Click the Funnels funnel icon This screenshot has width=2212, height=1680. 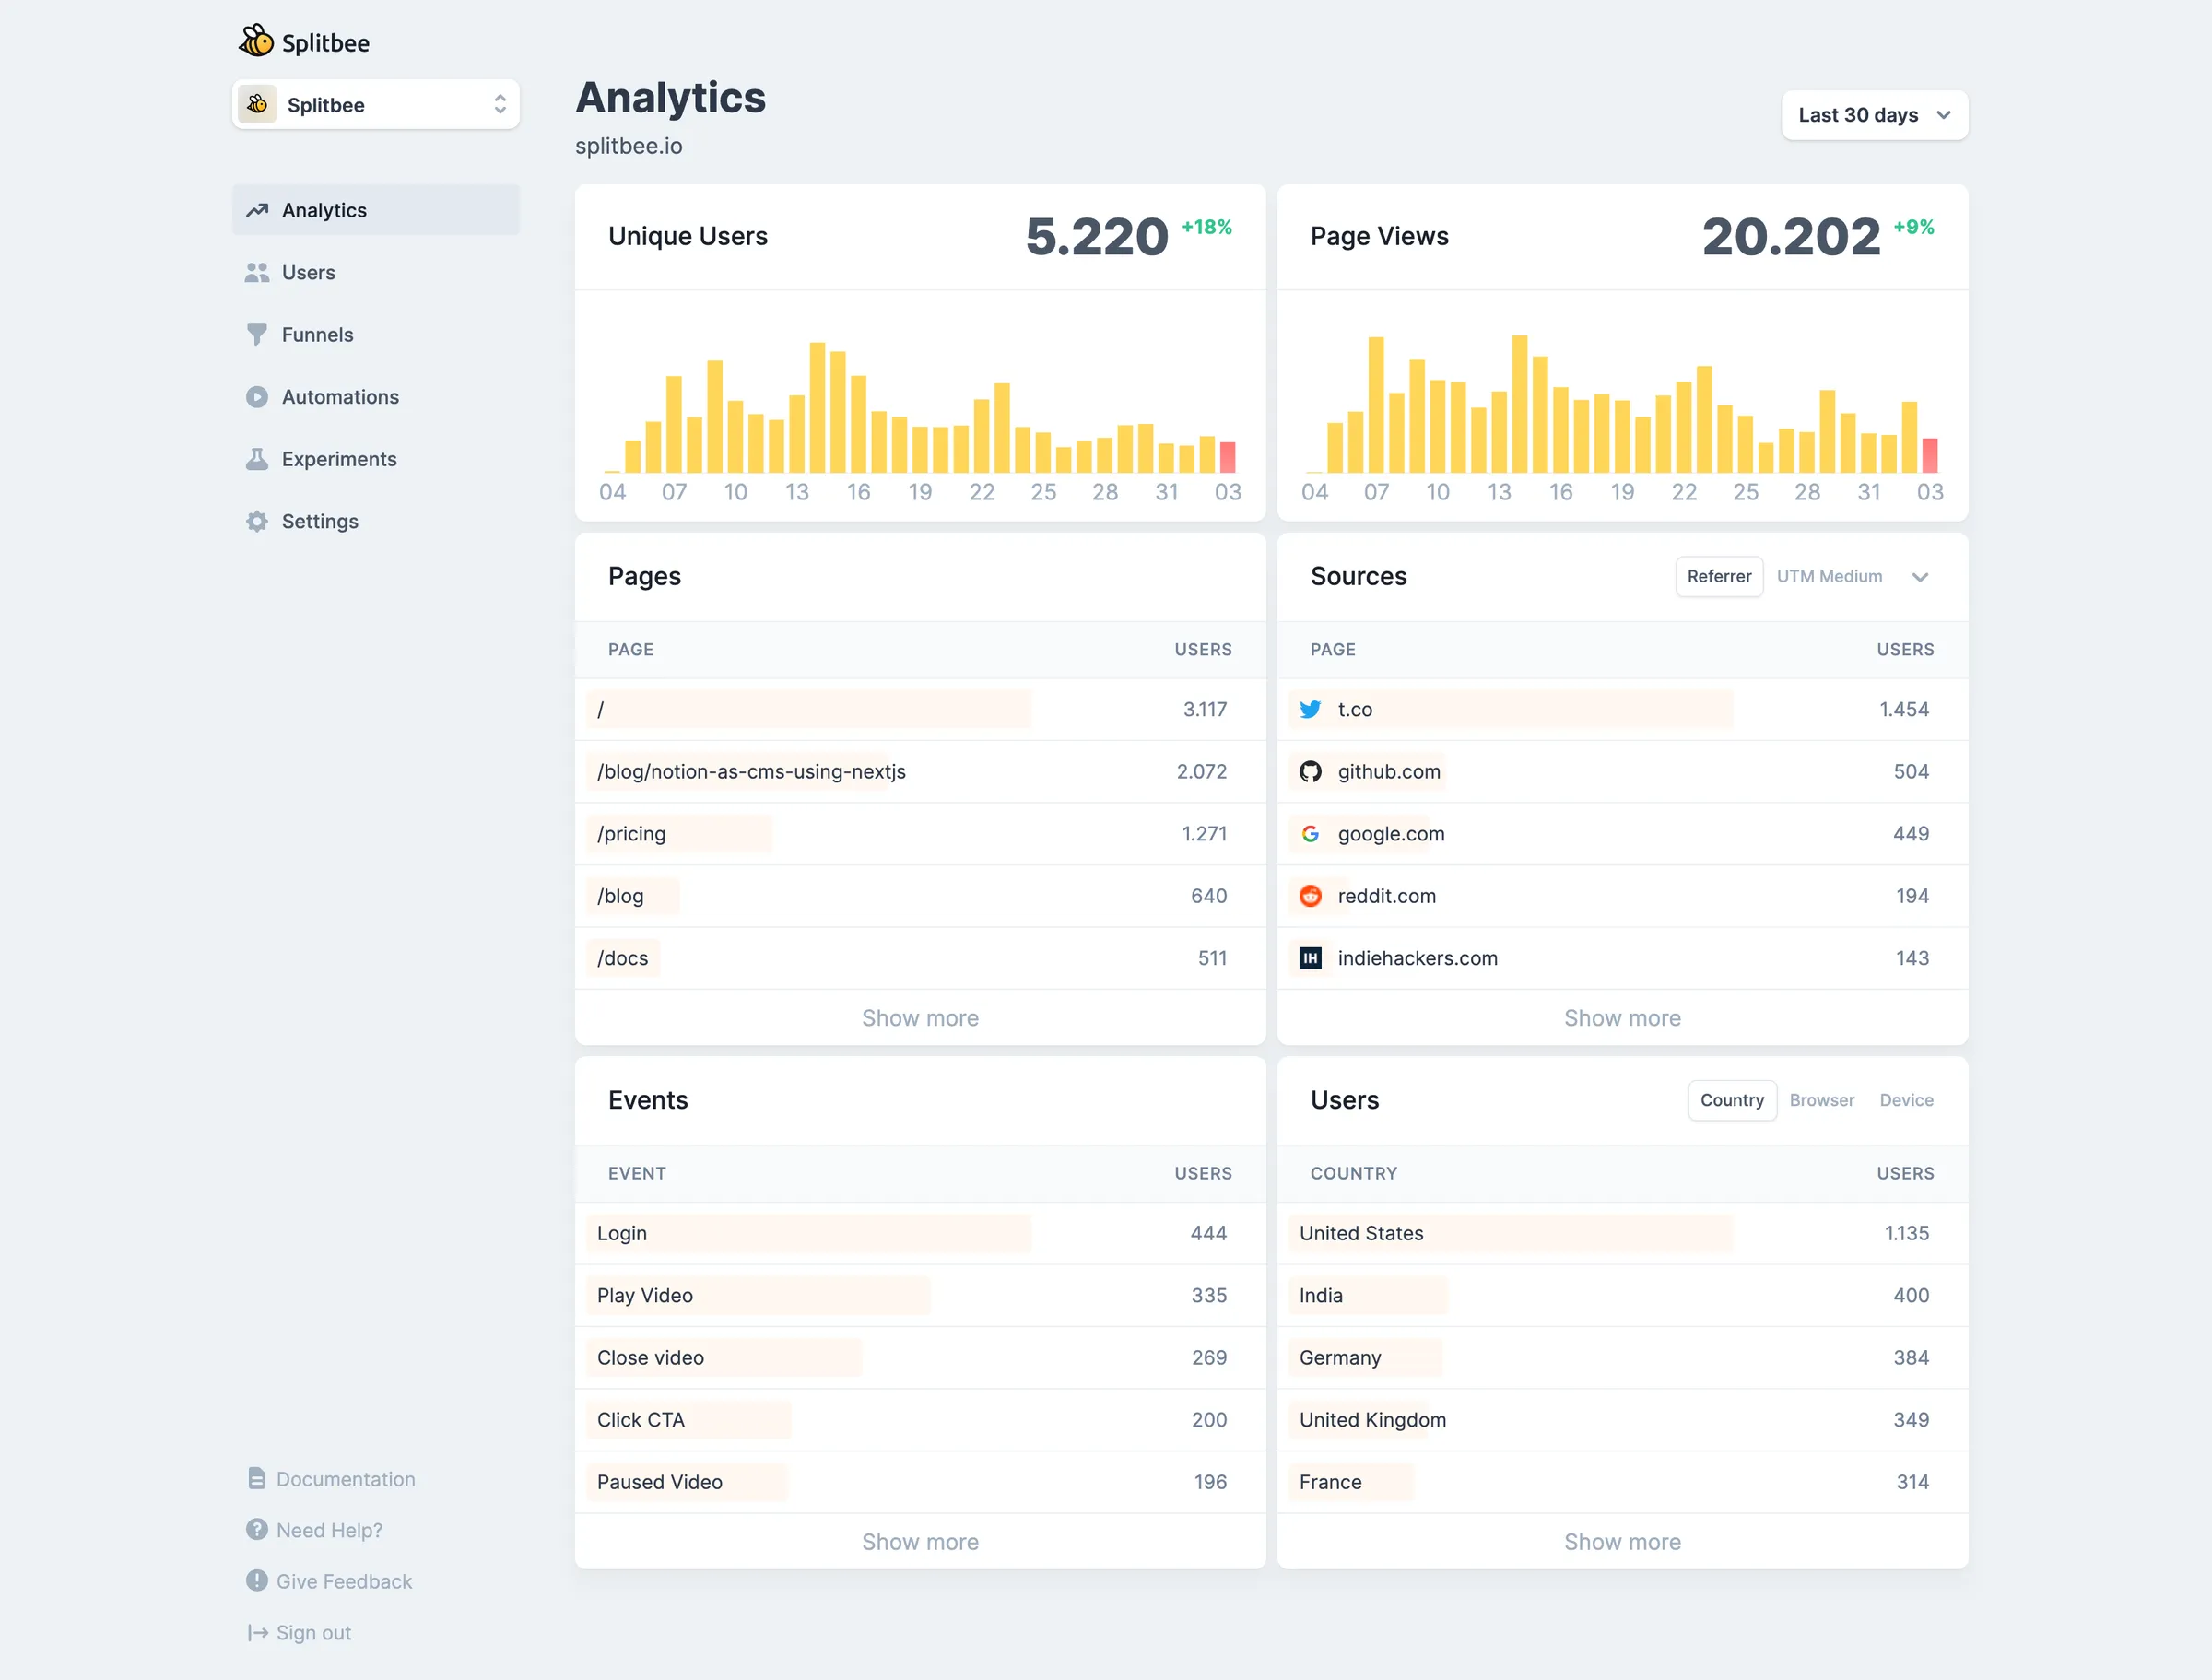click(x=257, y=334)
